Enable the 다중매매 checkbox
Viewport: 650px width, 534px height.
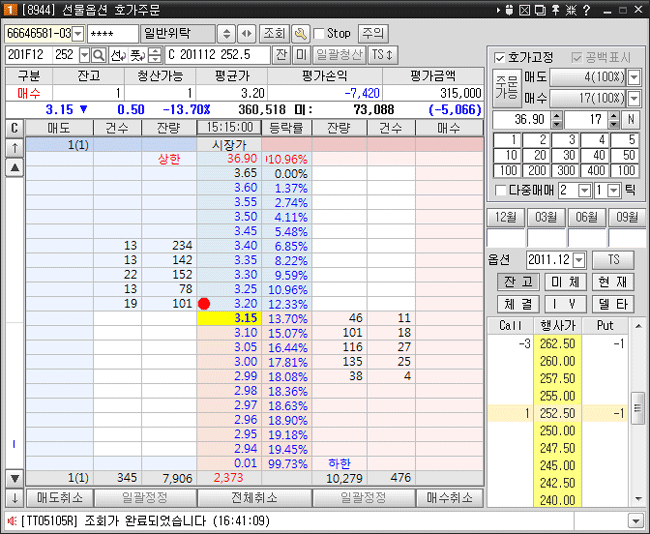point(501,190)
